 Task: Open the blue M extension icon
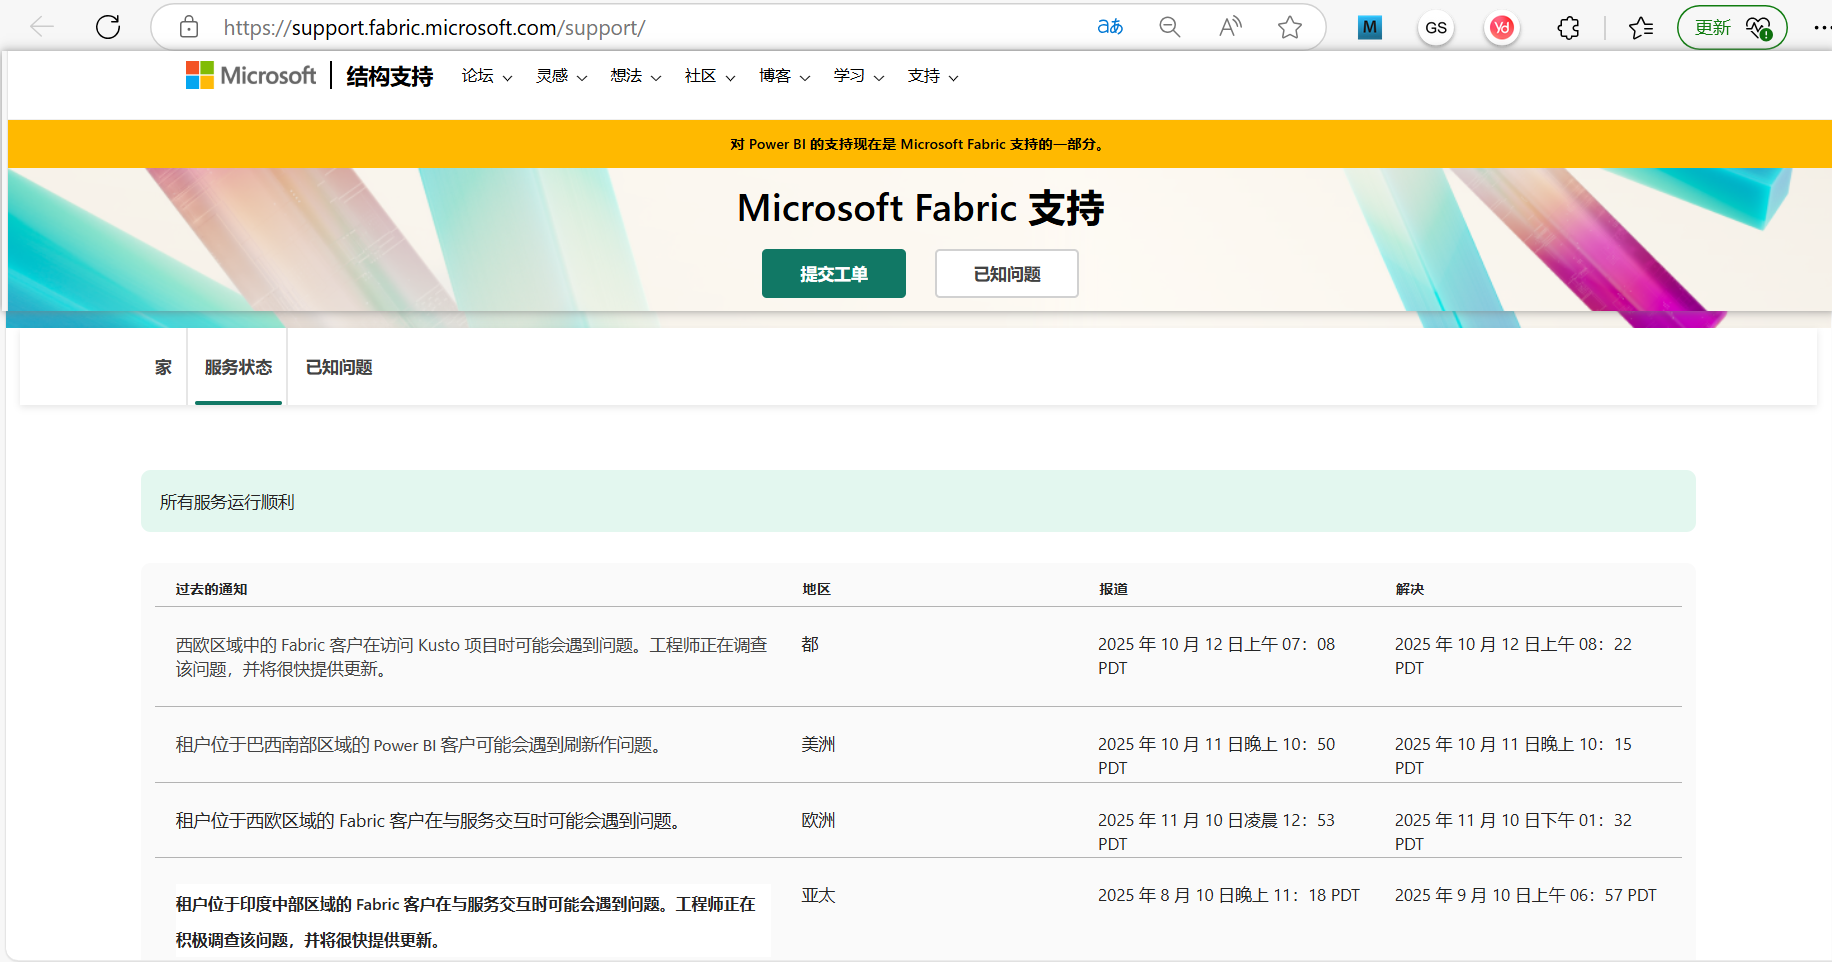coord(1370,28)
